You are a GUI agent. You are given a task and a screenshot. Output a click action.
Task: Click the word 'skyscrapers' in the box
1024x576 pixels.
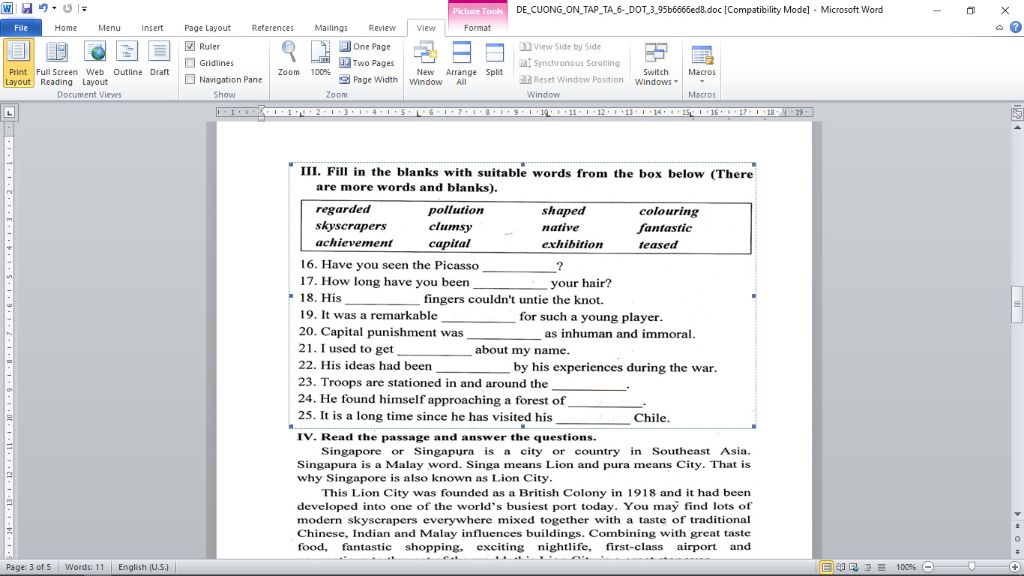[351, 226]
